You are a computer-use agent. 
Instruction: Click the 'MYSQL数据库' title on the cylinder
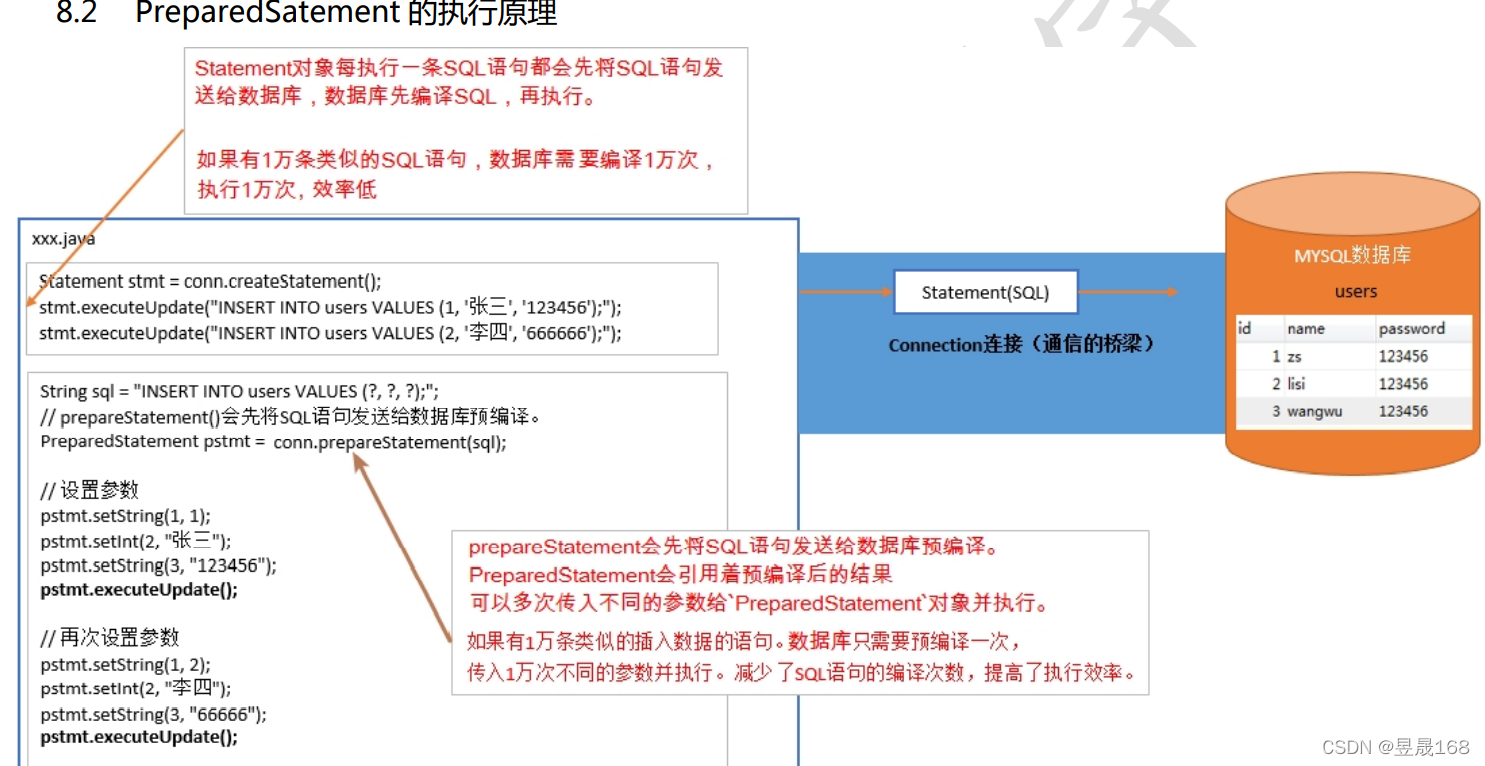pos(1353,256)
